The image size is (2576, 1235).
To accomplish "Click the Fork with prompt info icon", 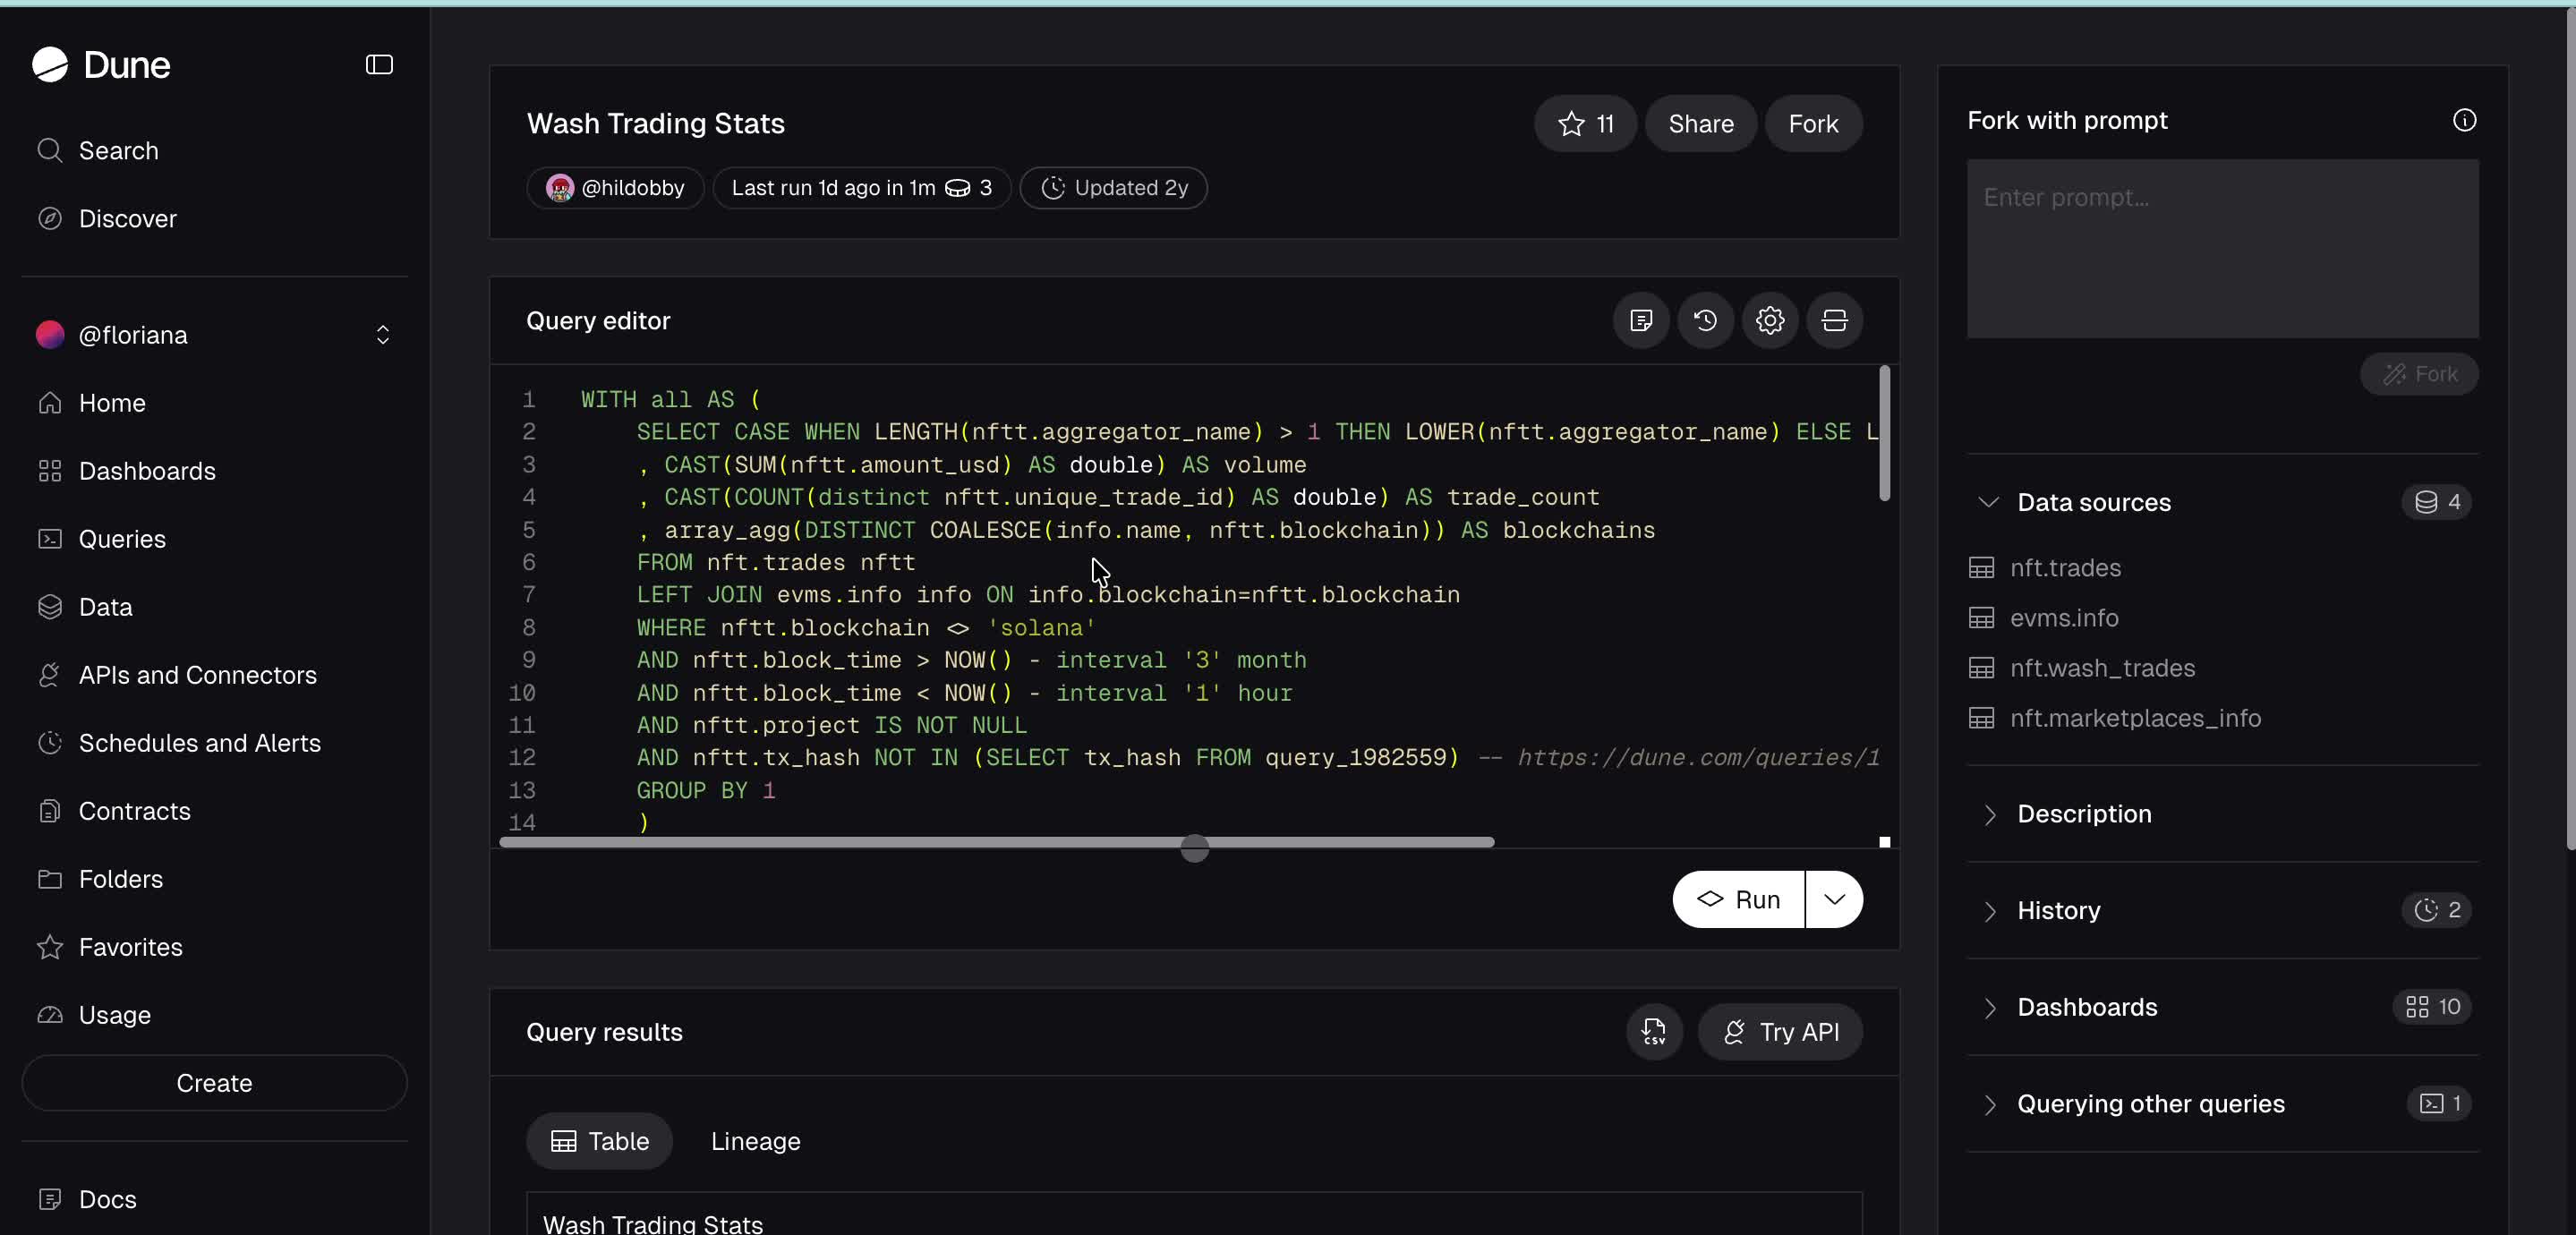I will coord(2464,121).
